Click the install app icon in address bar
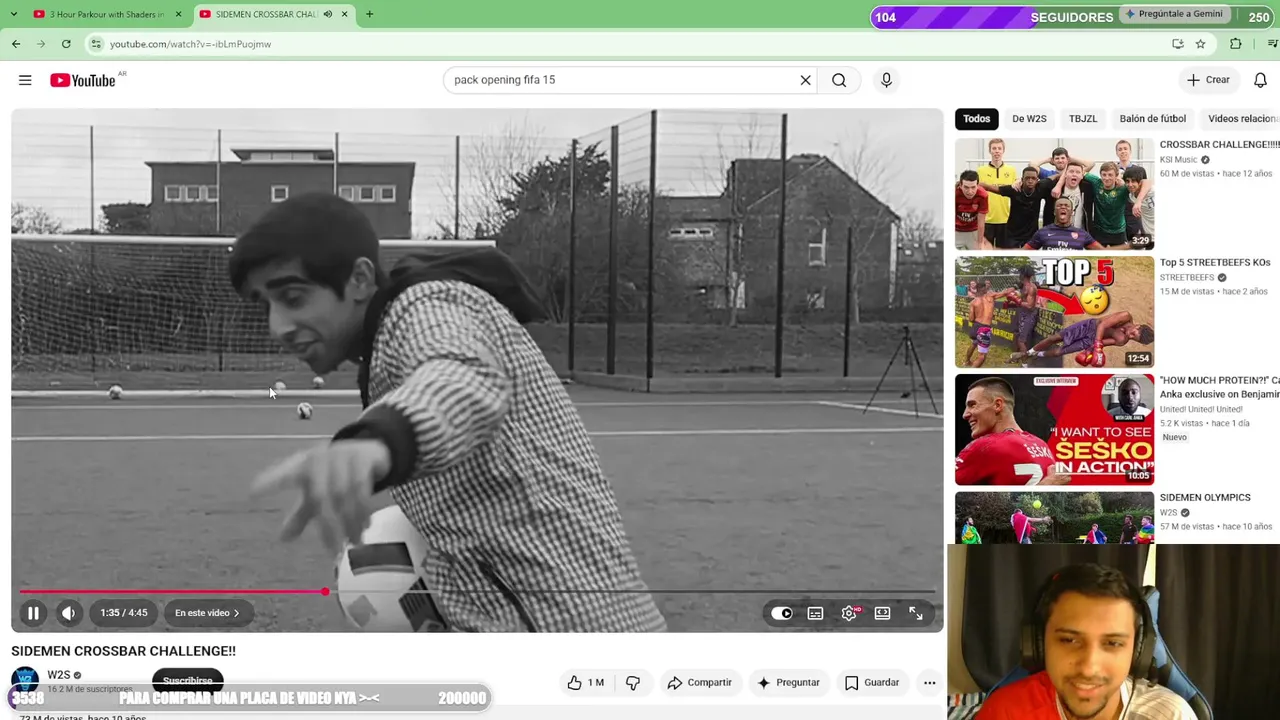 point(1178,44)
